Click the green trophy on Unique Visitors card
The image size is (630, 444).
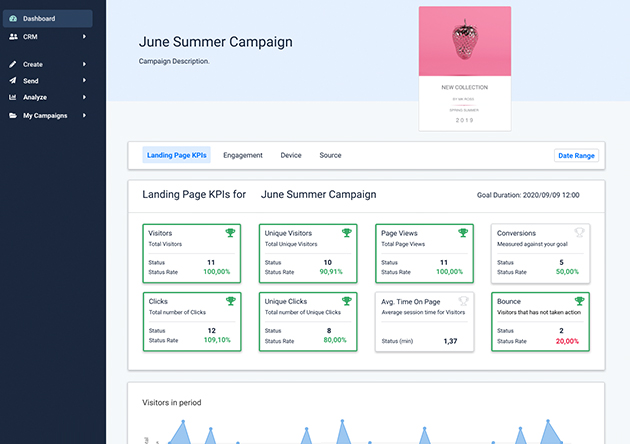pos(347,233)
